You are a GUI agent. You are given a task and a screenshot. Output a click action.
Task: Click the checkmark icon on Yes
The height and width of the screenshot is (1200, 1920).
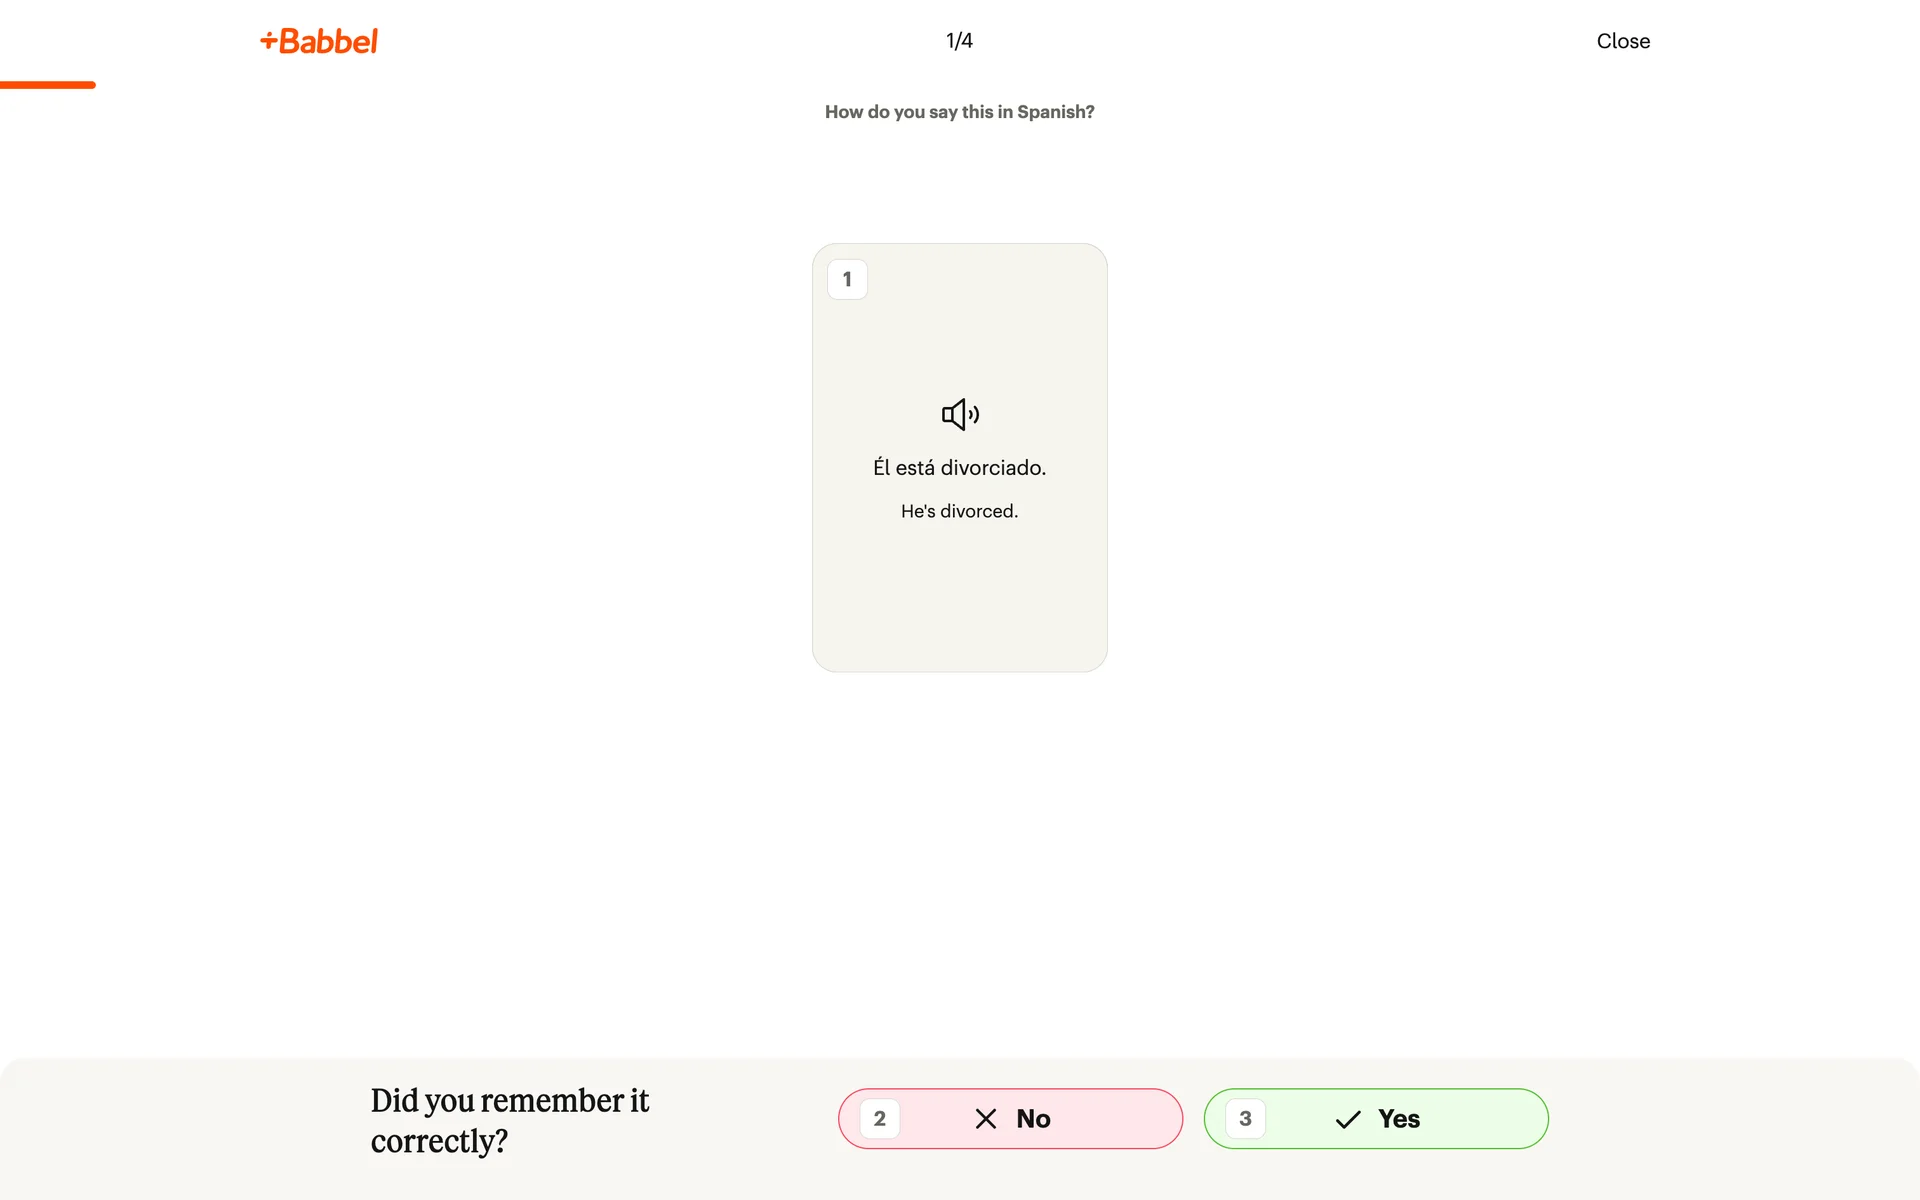tap(1348, 1119)
